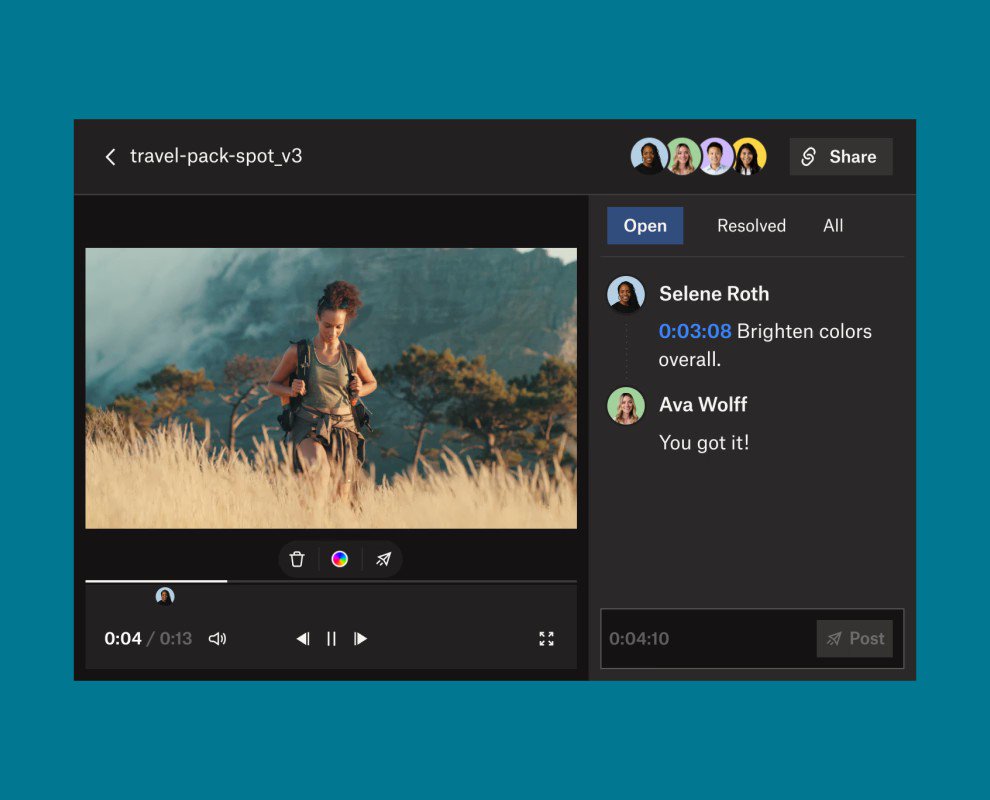Switch to the Open comments tab

coord(645,225)
